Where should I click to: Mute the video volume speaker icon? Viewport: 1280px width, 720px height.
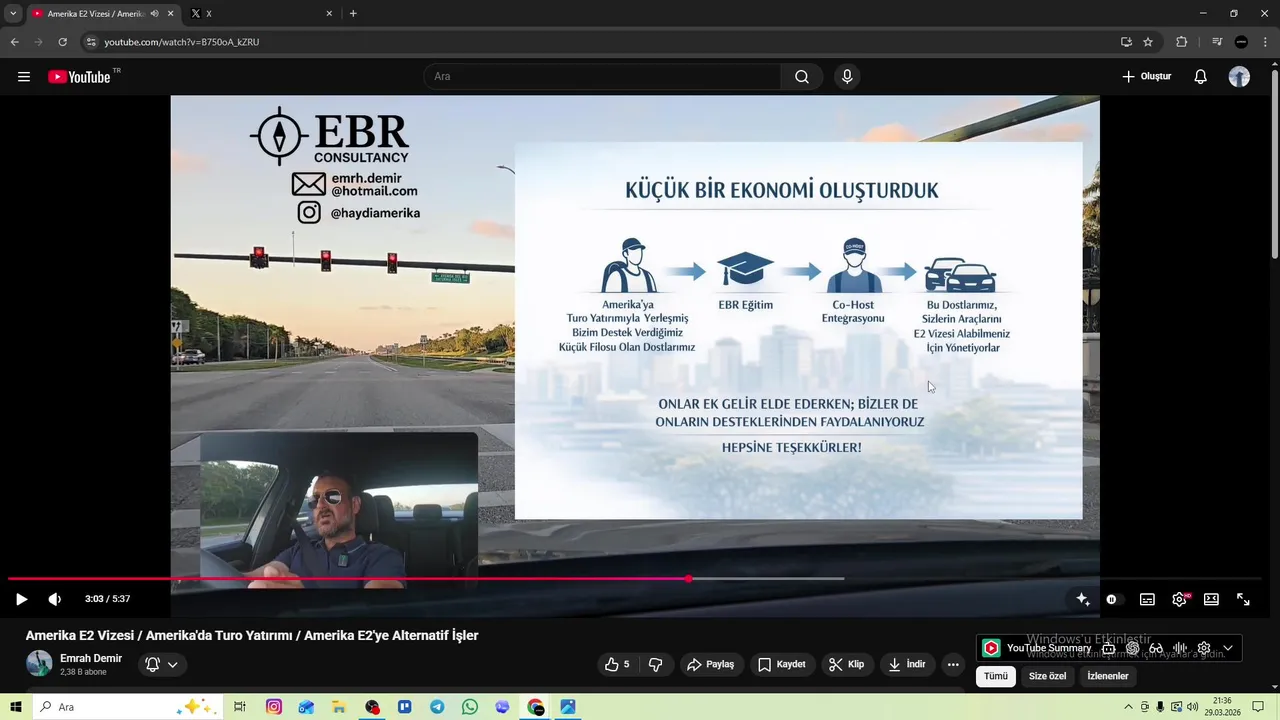click(x=54, y=599)
